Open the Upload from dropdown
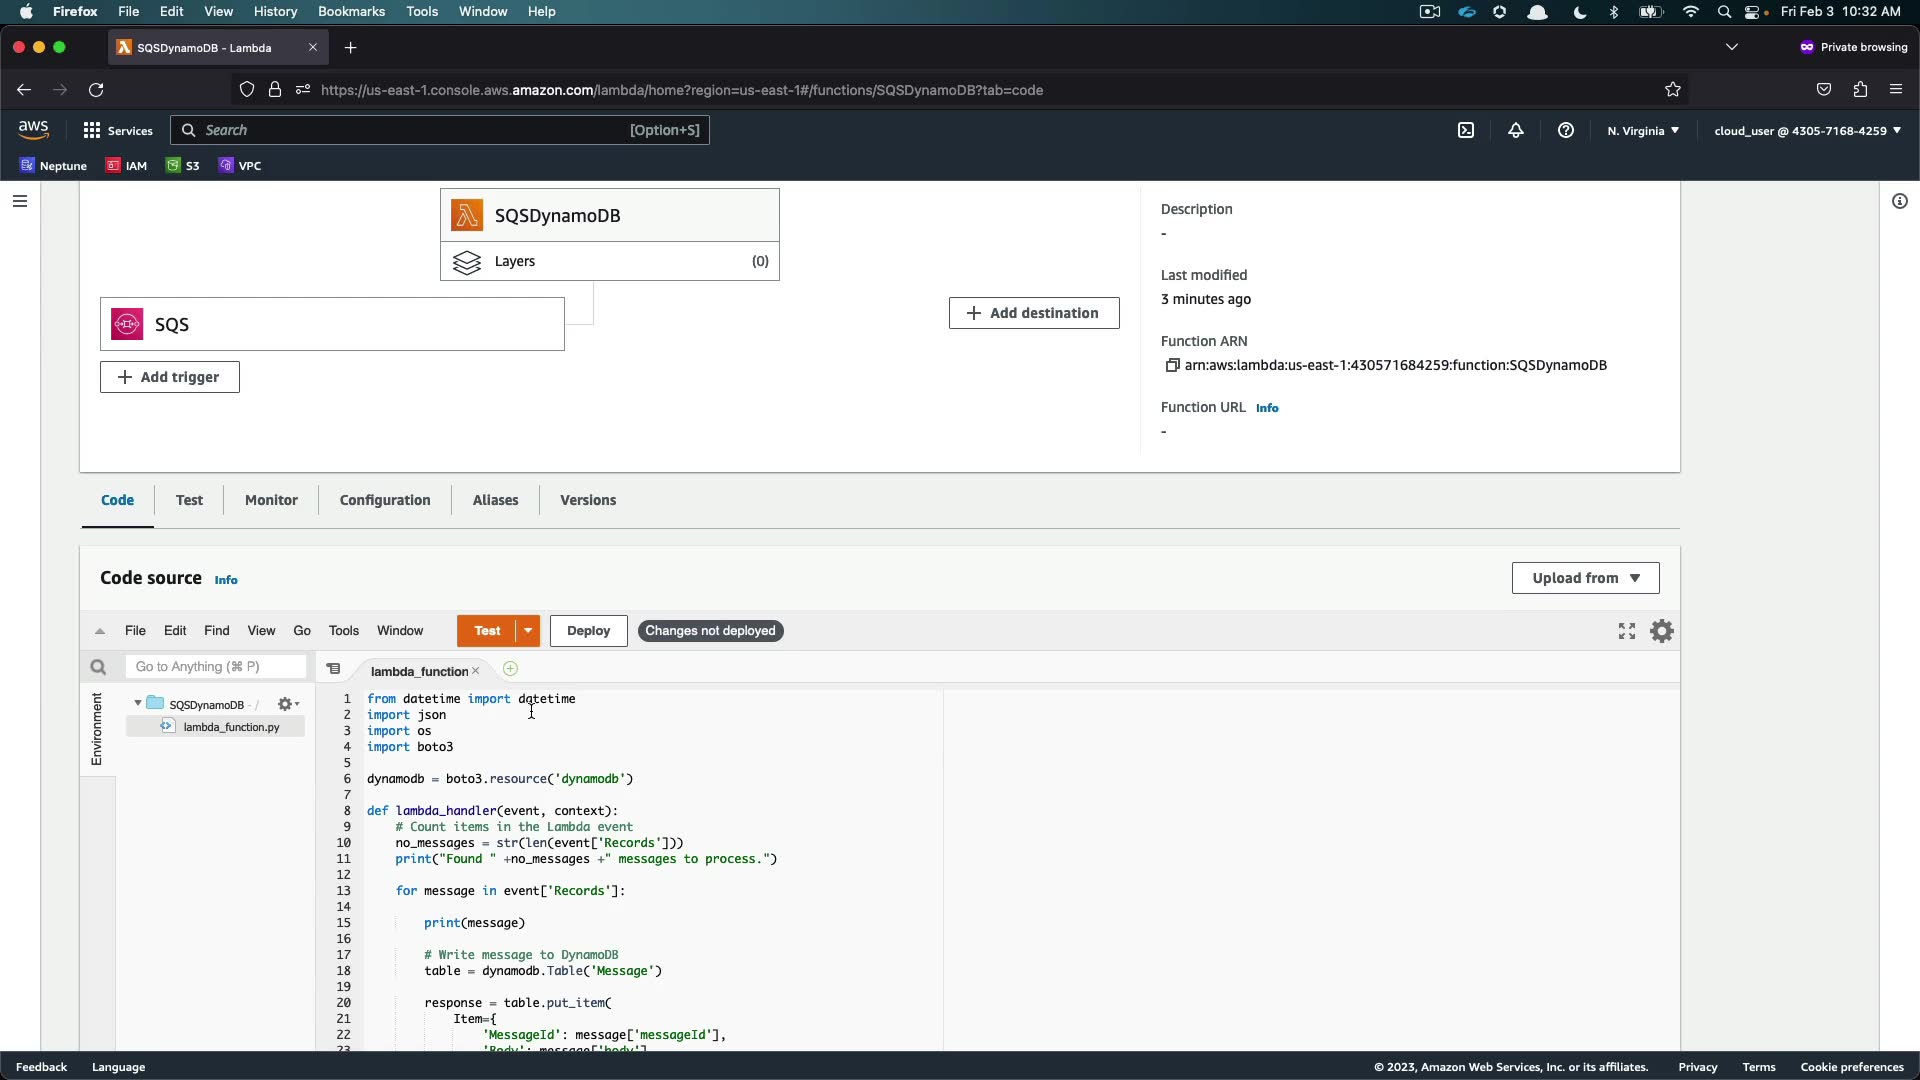 pos(1585,578)
